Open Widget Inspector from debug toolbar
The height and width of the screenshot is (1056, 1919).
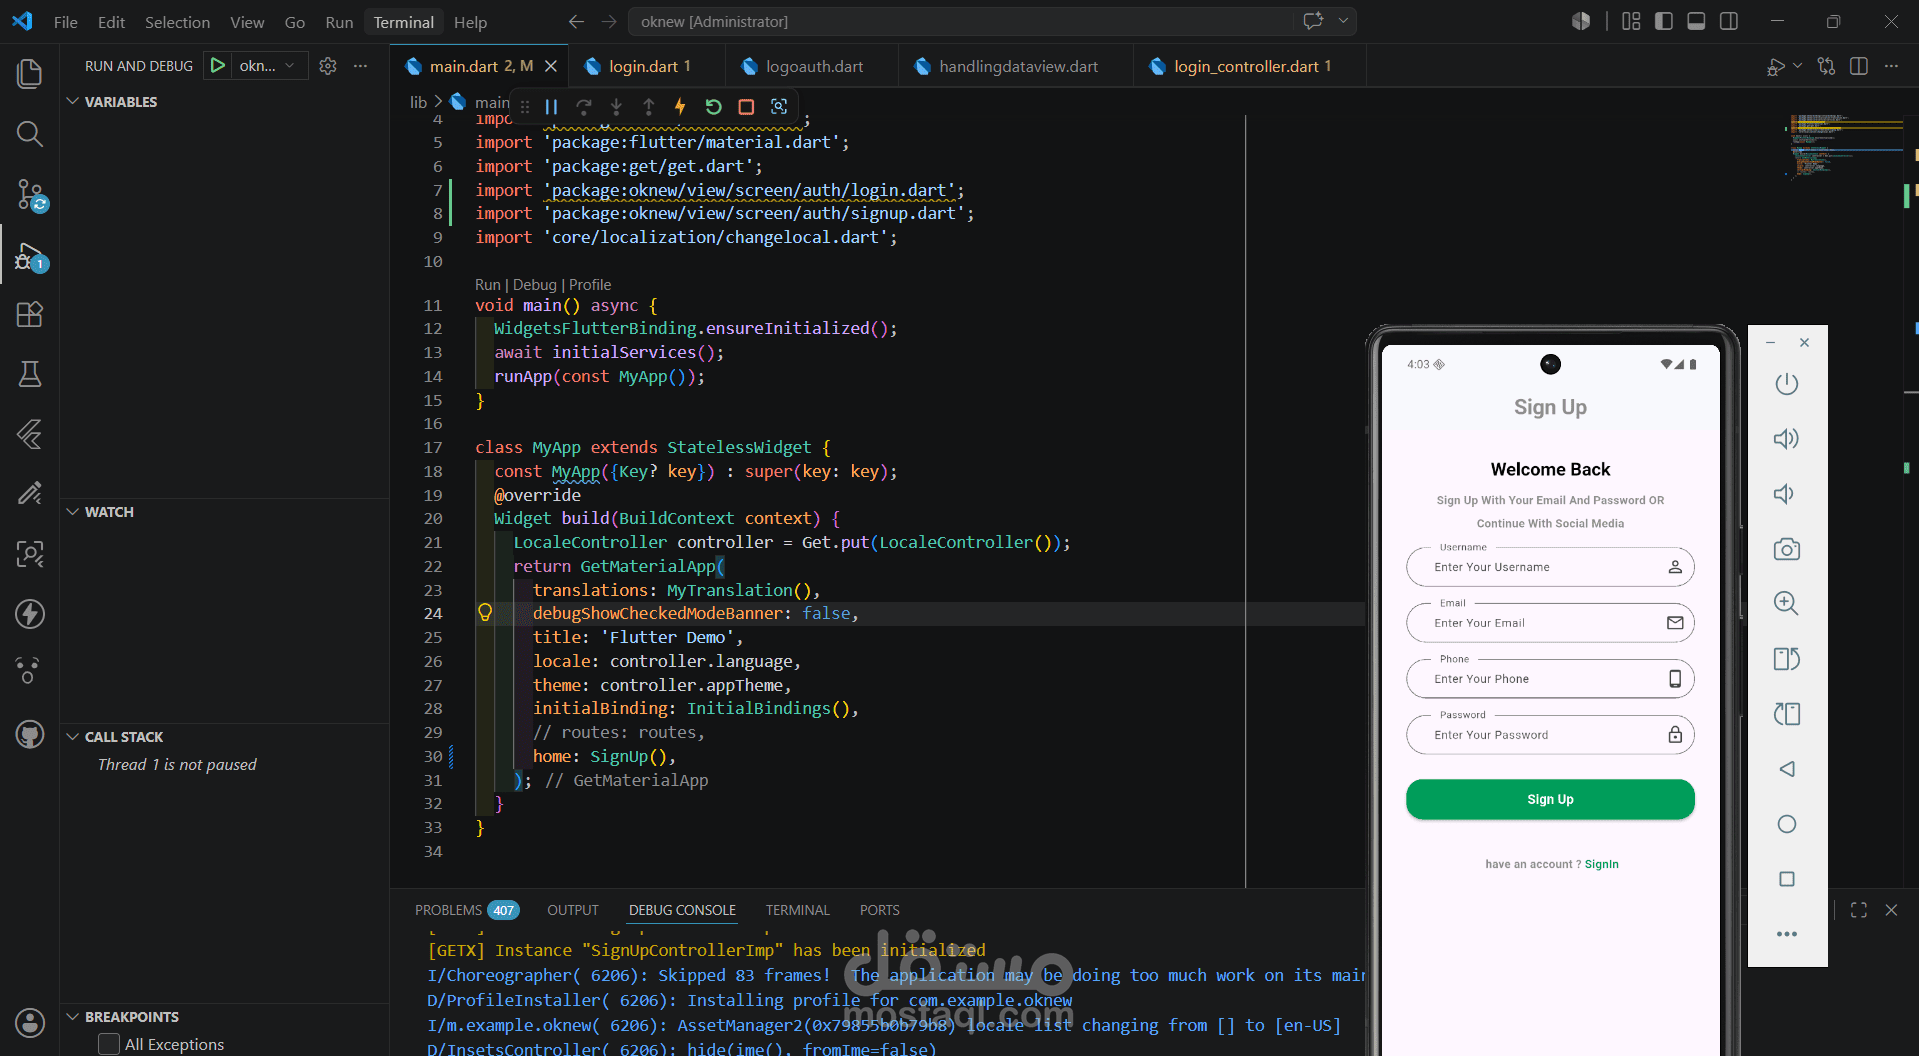click(779, 106)
